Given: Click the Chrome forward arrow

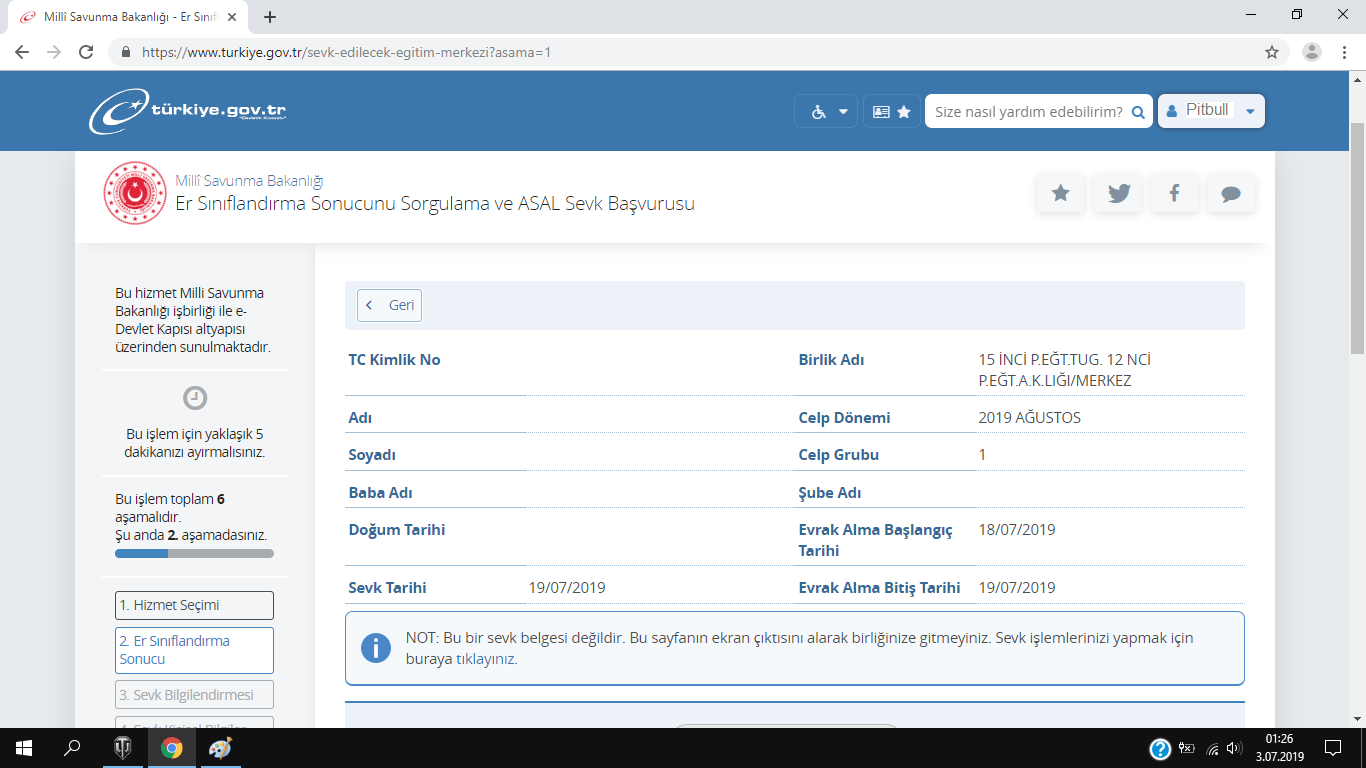Looking at the screenshot, I should click(x=54, y=52).
